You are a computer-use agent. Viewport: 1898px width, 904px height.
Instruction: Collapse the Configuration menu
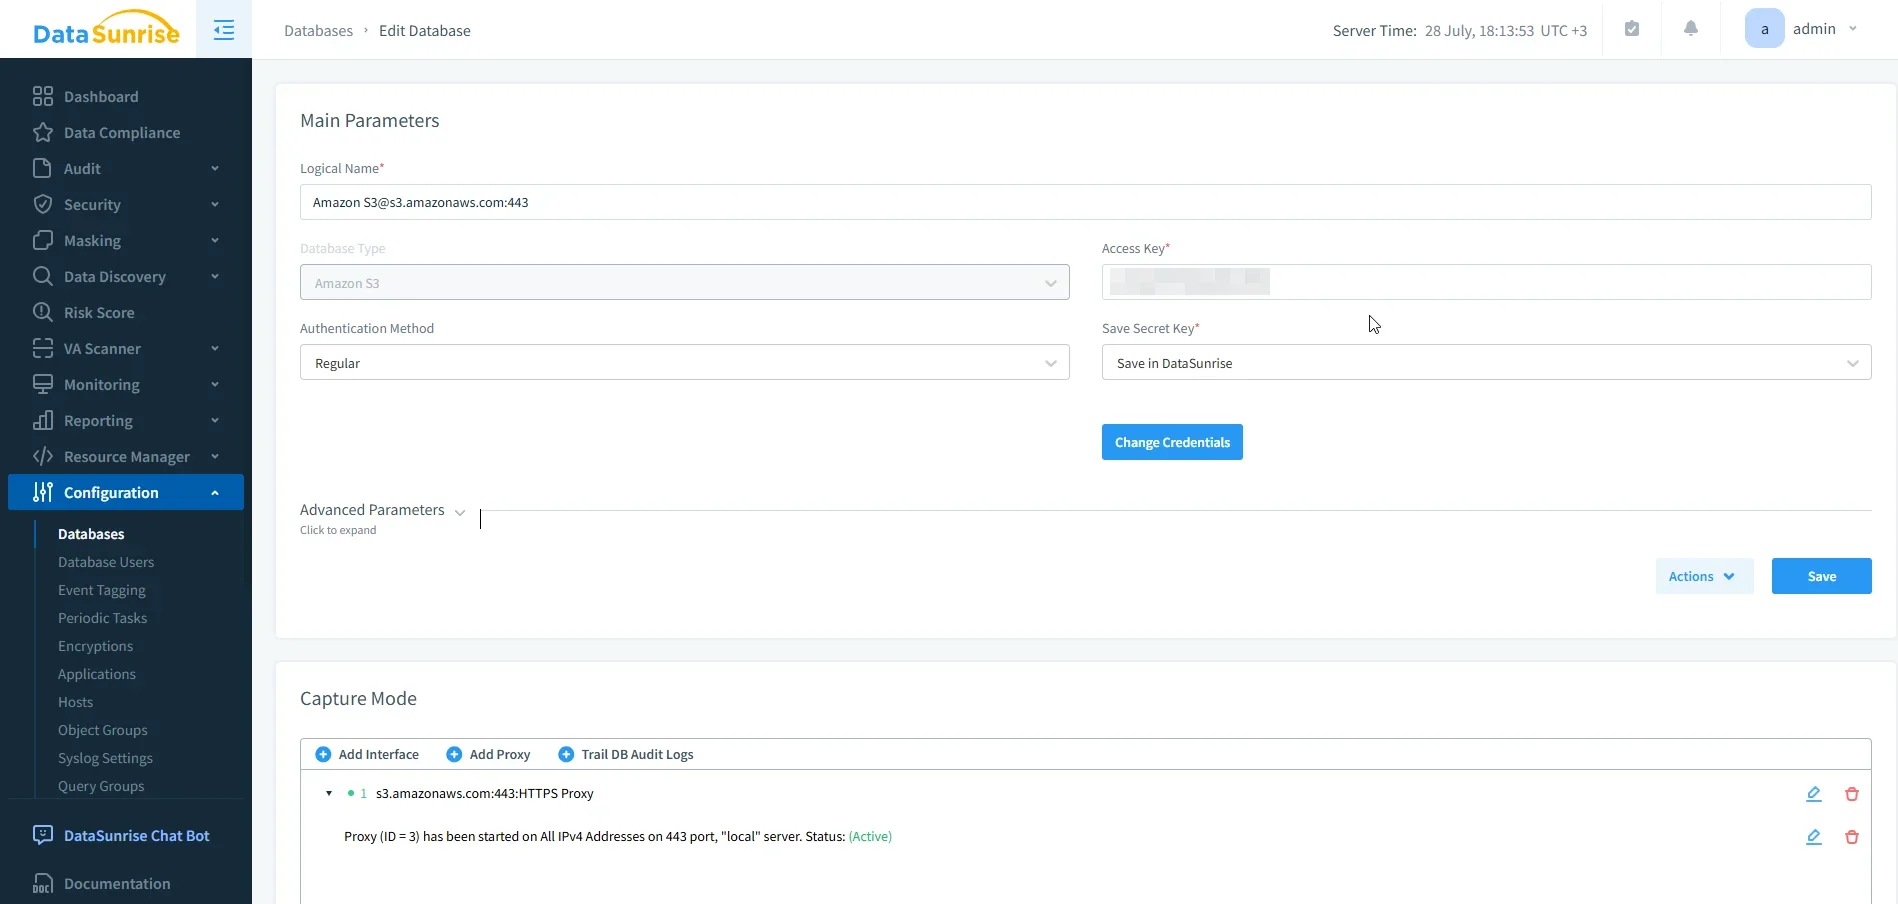tap(109, 492)
